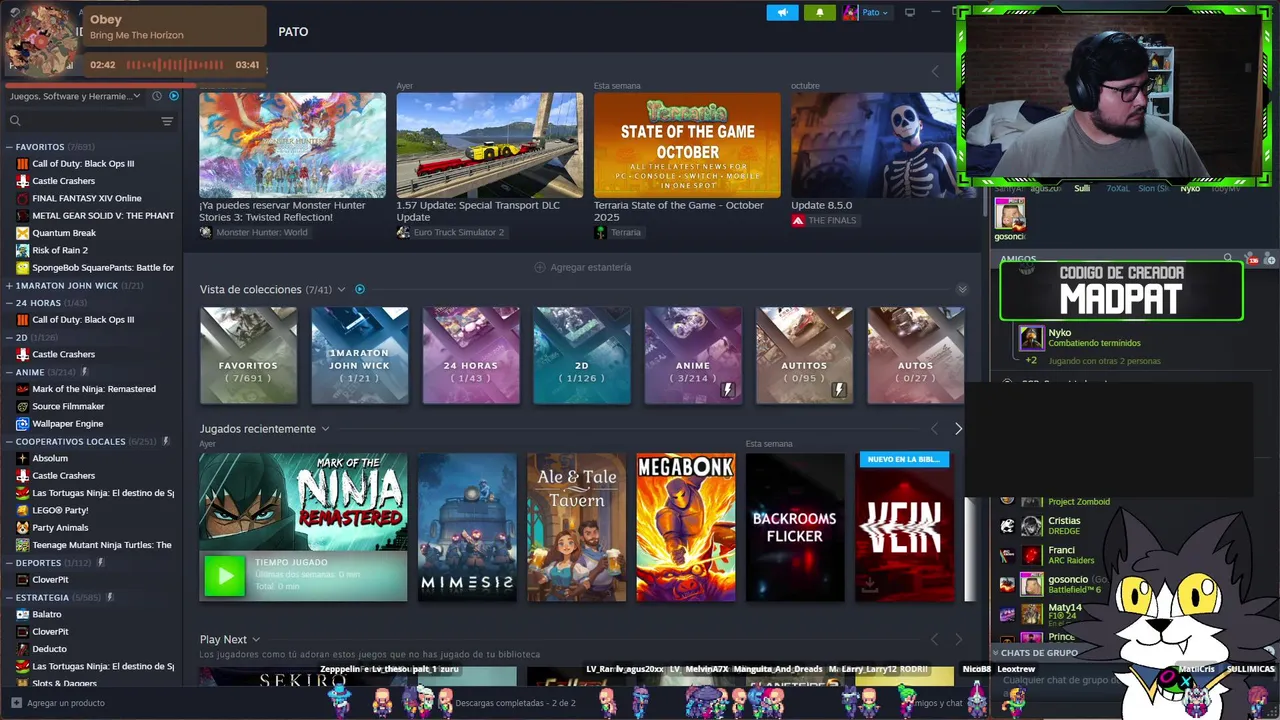Open Juegos, Software y Herramientas filter dropdown
This screenshot has width=1280, height=720.
pos(75,96)
